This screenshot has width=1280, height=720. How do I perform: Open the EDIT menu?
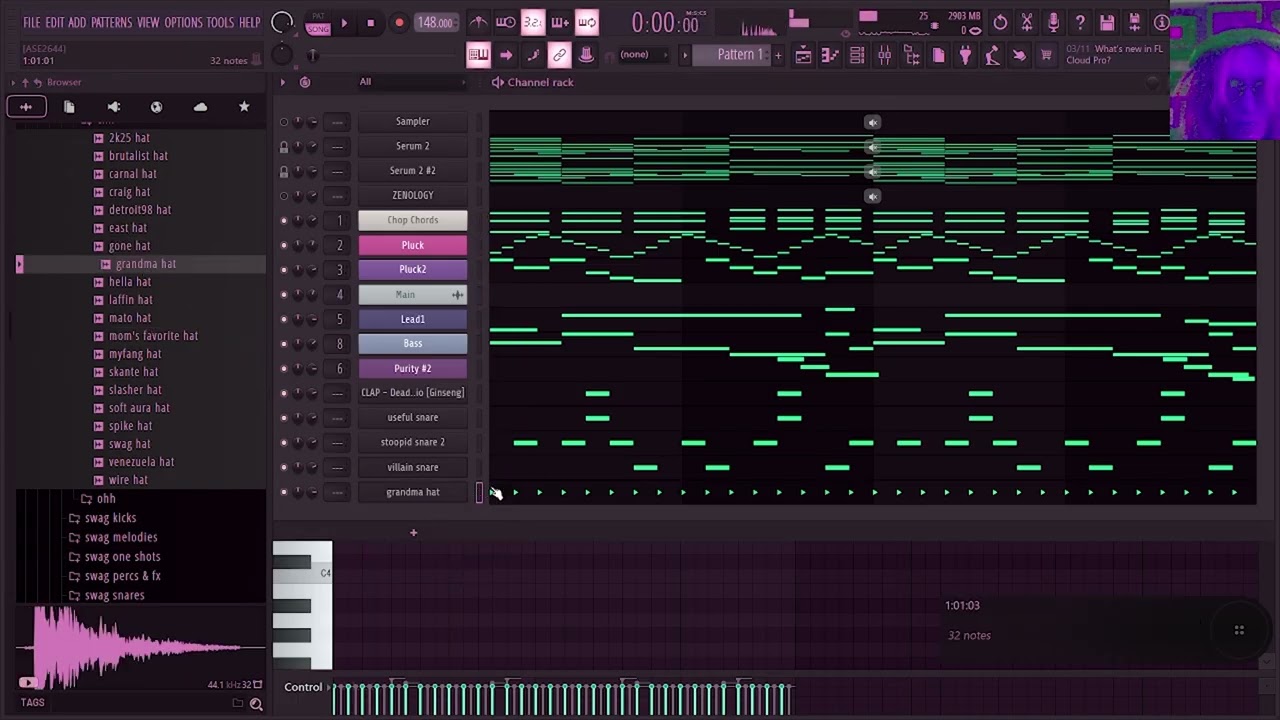pyautogui.click(x=54, y=22)
